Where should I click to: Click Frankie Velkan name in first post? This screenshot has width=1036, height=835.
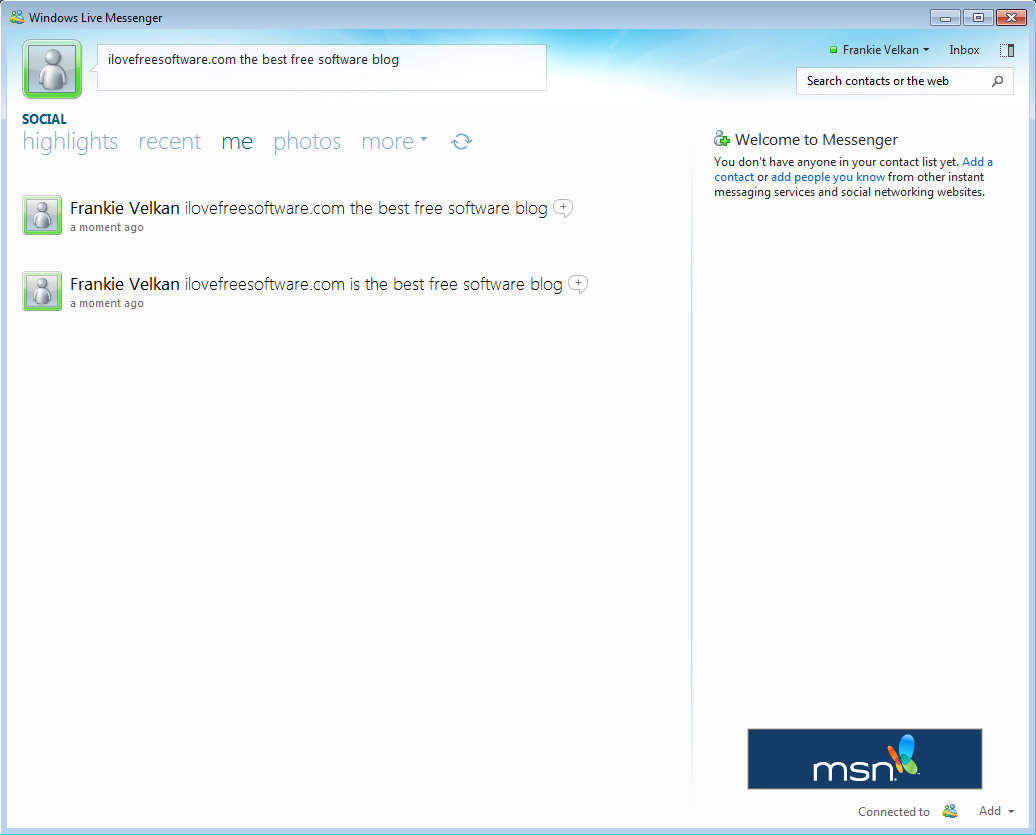[125, 208]
